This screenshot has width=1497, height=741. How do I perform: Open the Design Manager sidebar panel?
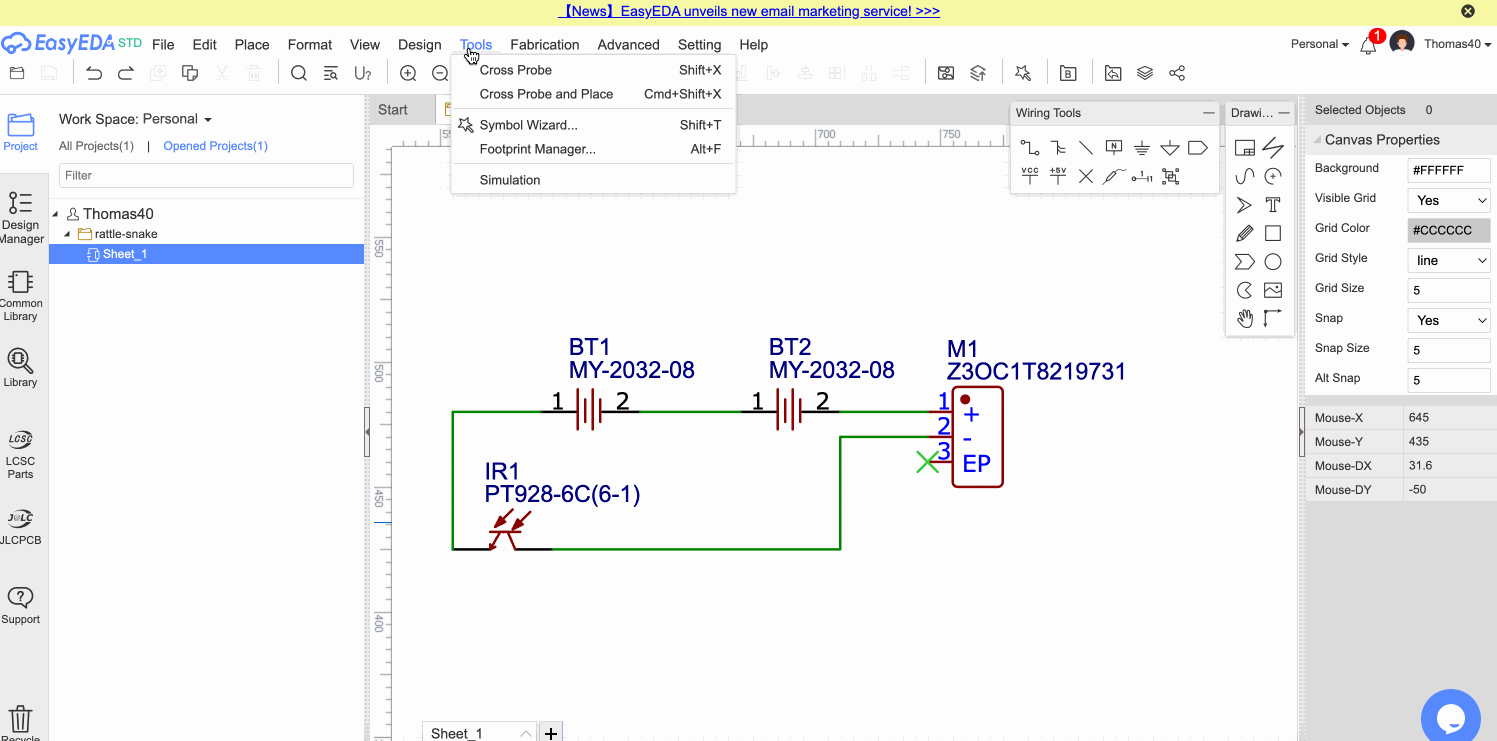21,218
